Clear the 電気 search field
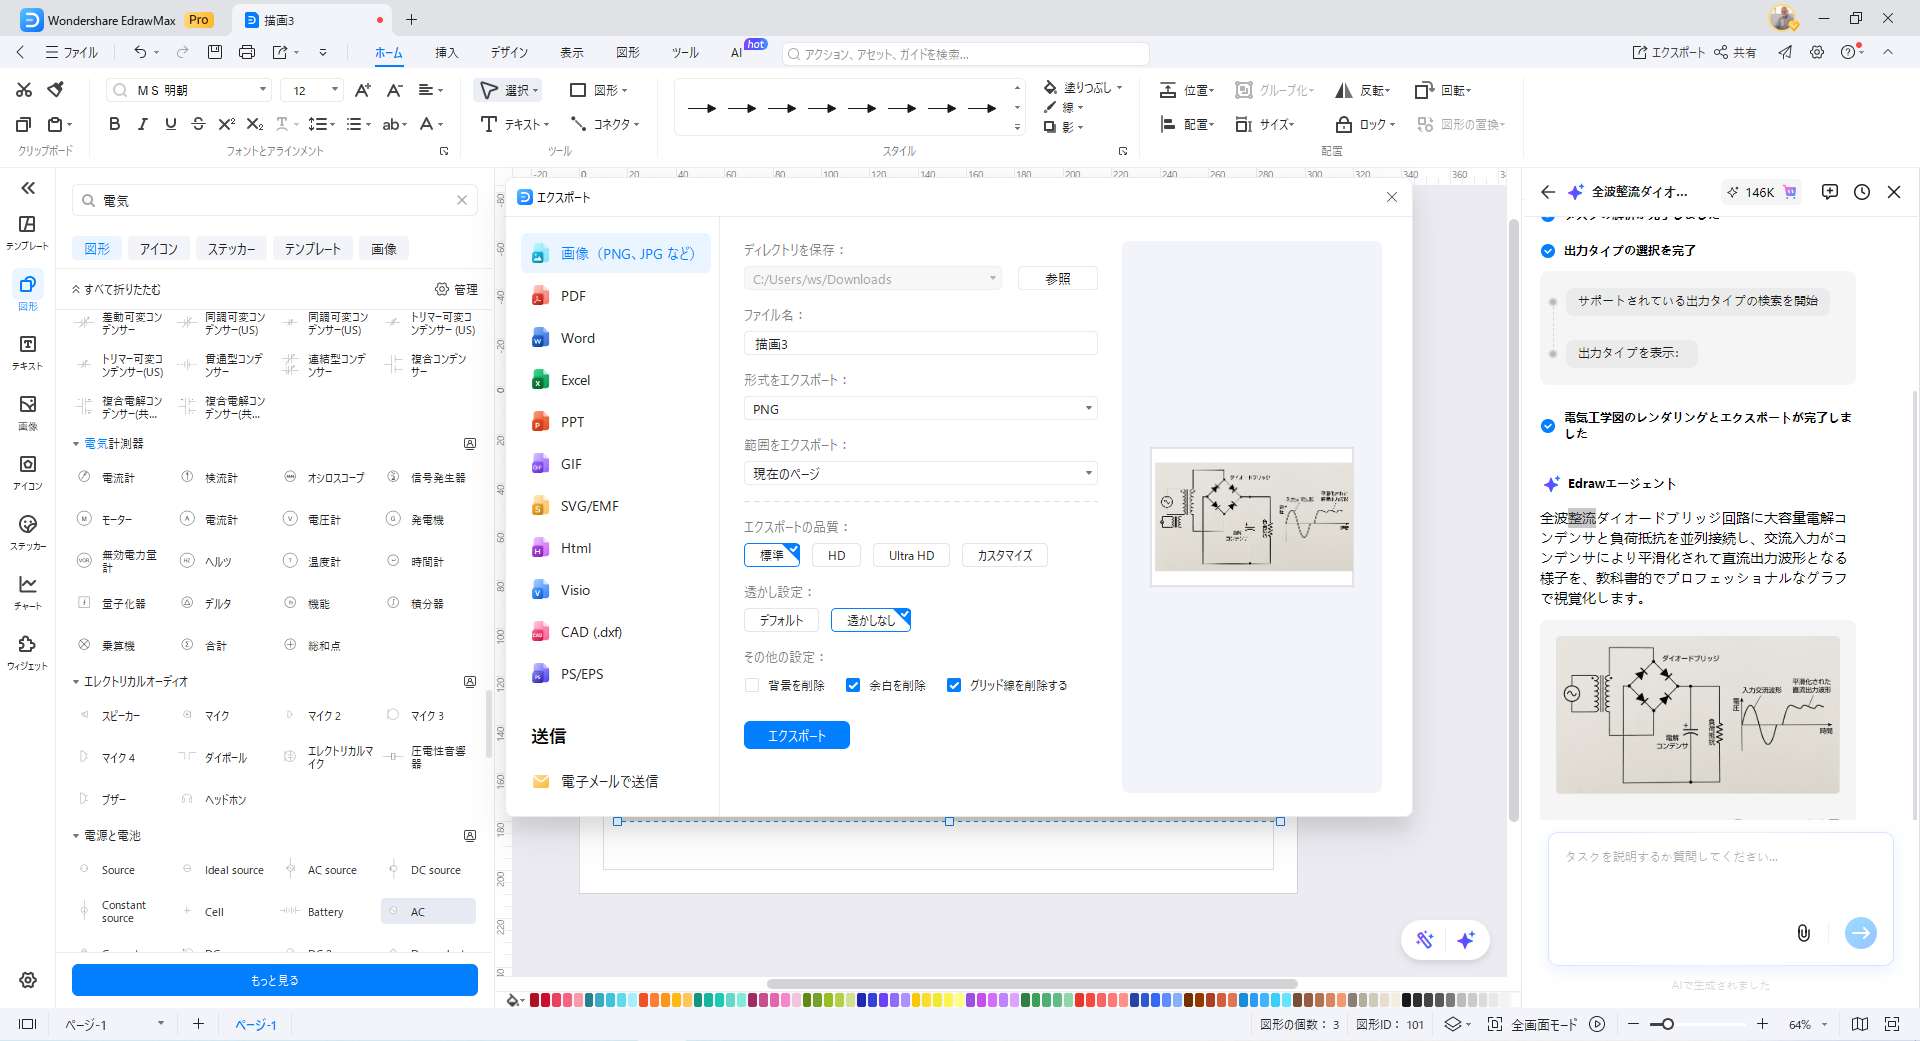 [463, 200]
